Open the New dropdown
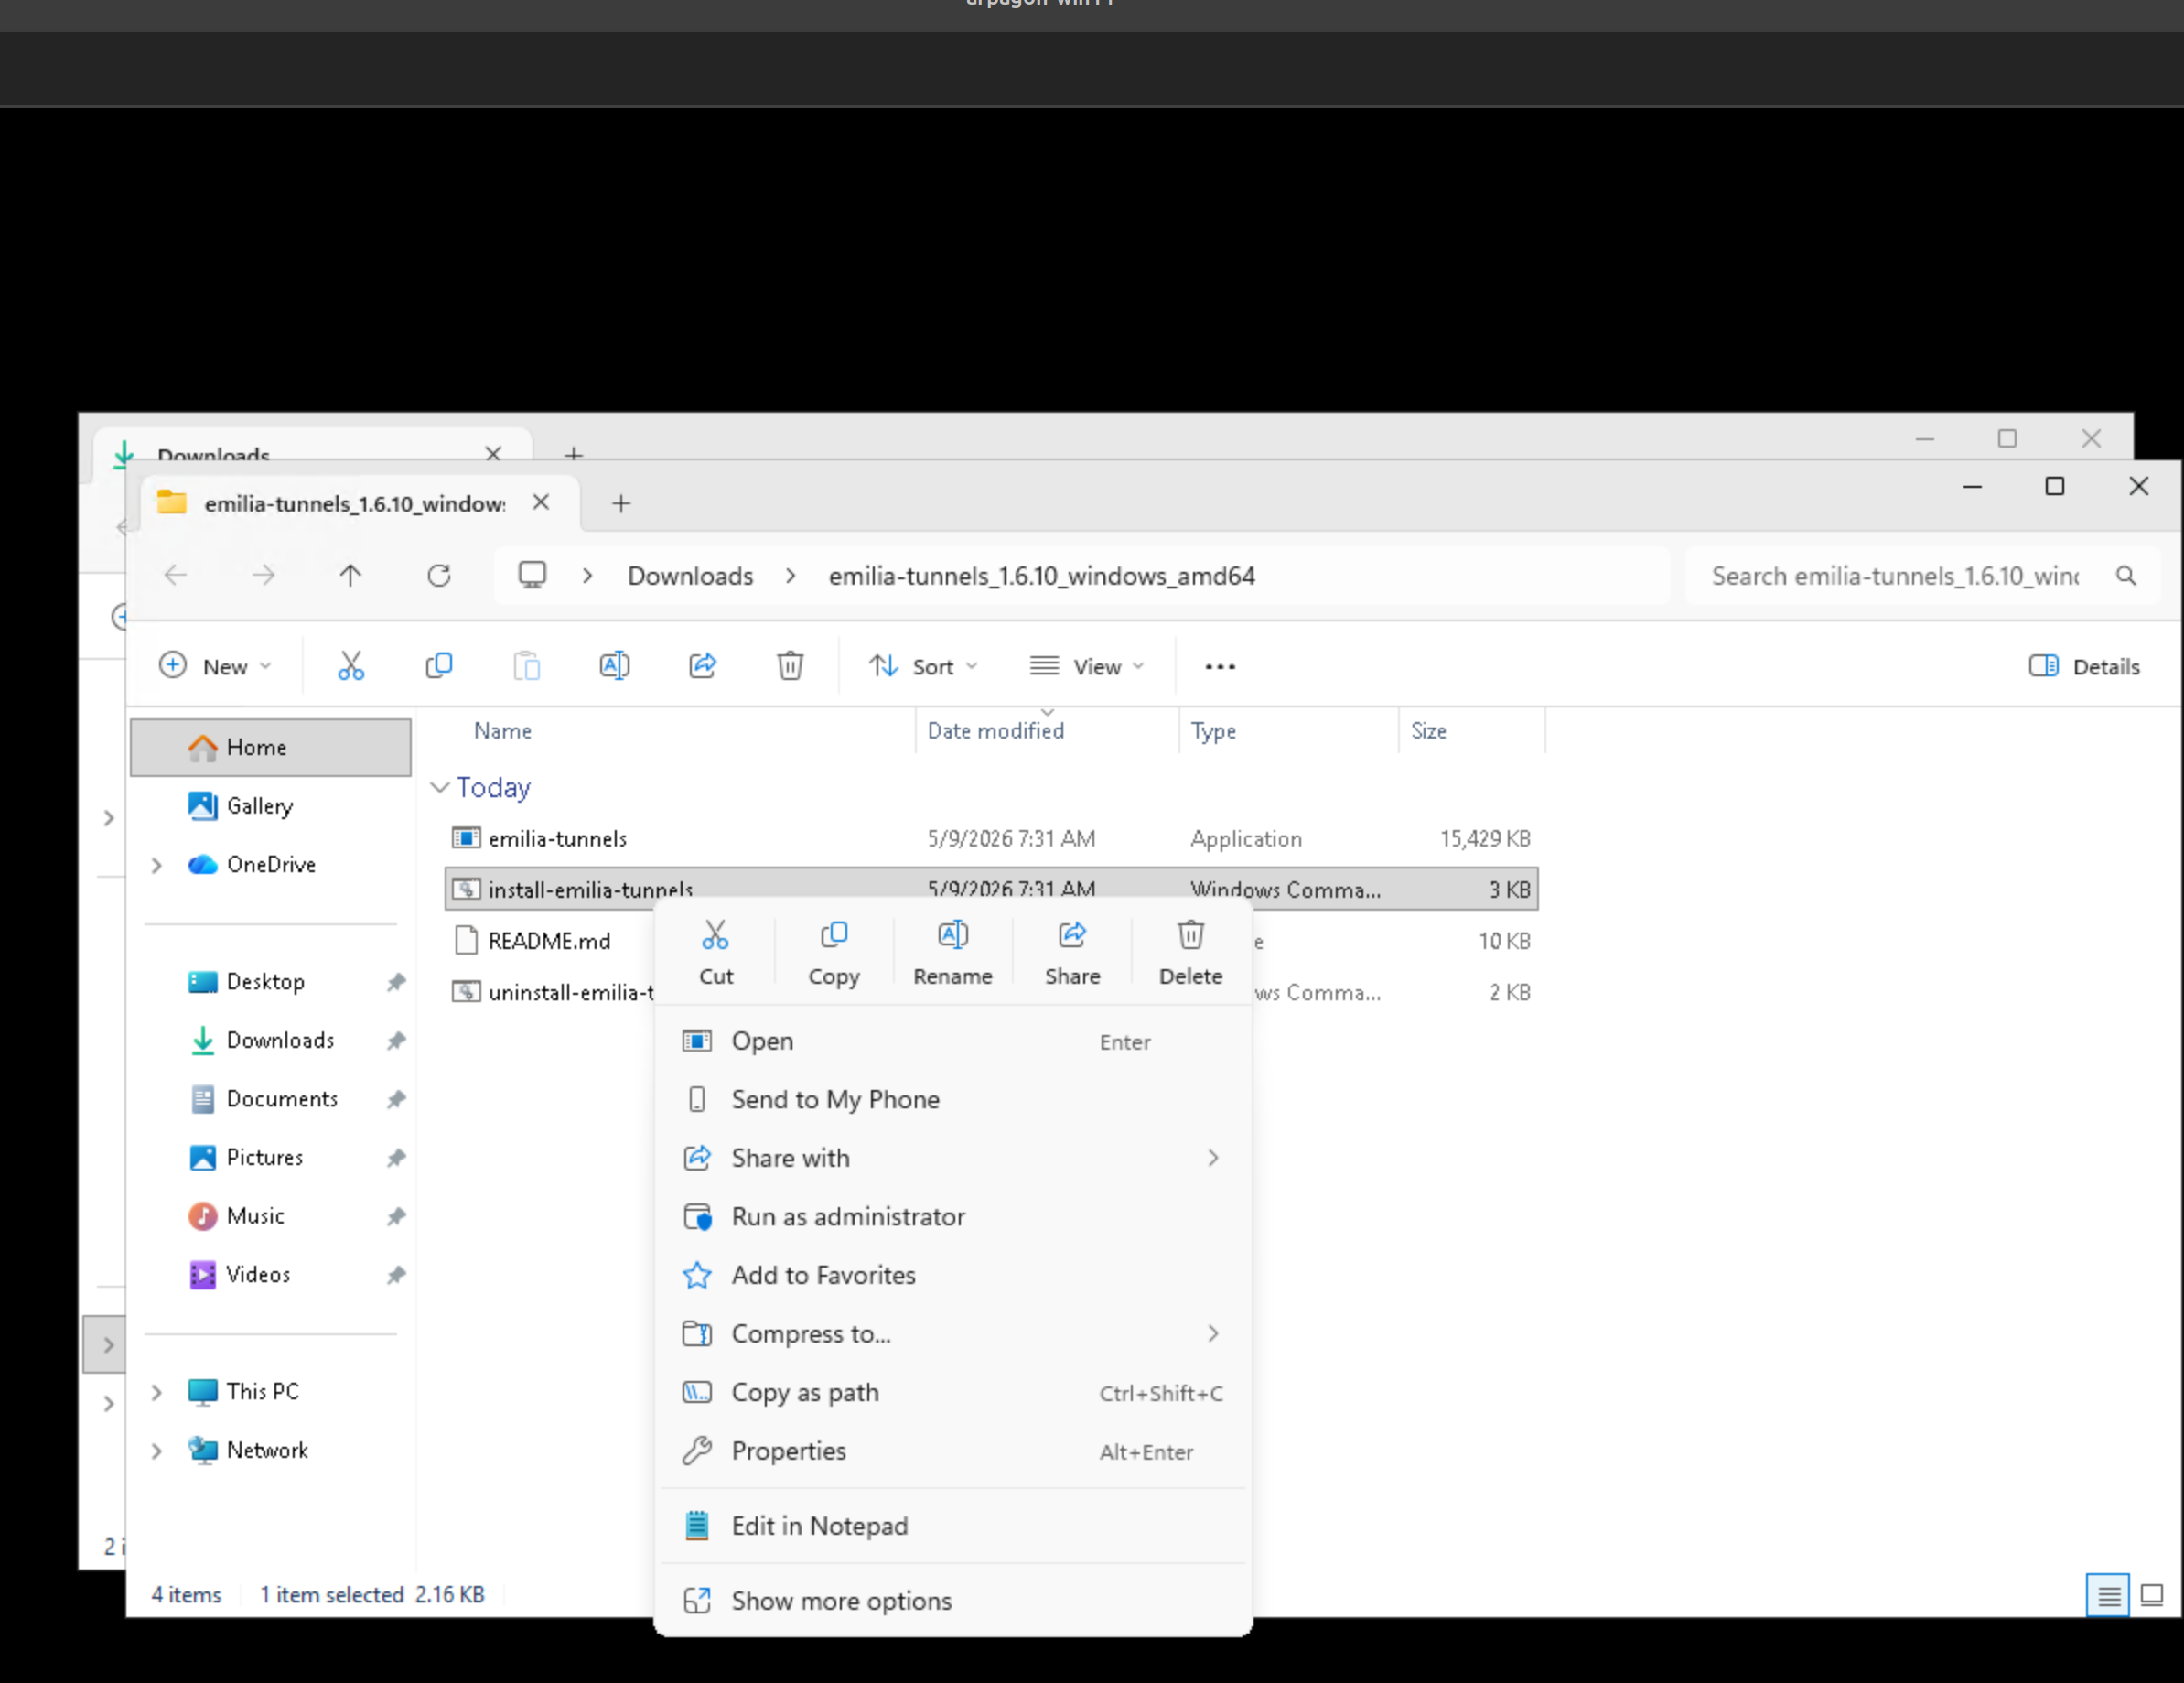This screenshot has width=2184, height=1683. click(x=216, y=667)
